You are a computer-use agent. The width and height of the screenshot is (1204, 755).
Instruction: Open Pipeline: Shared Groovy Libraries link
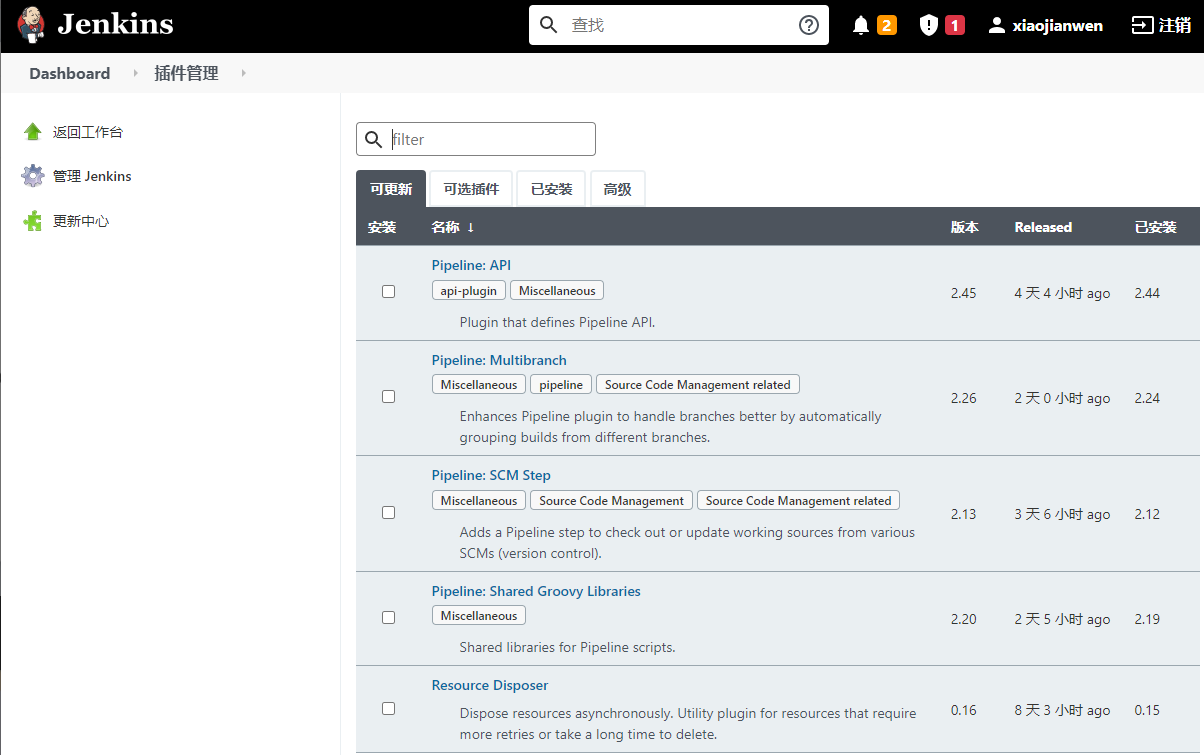[x=536, y=591]
